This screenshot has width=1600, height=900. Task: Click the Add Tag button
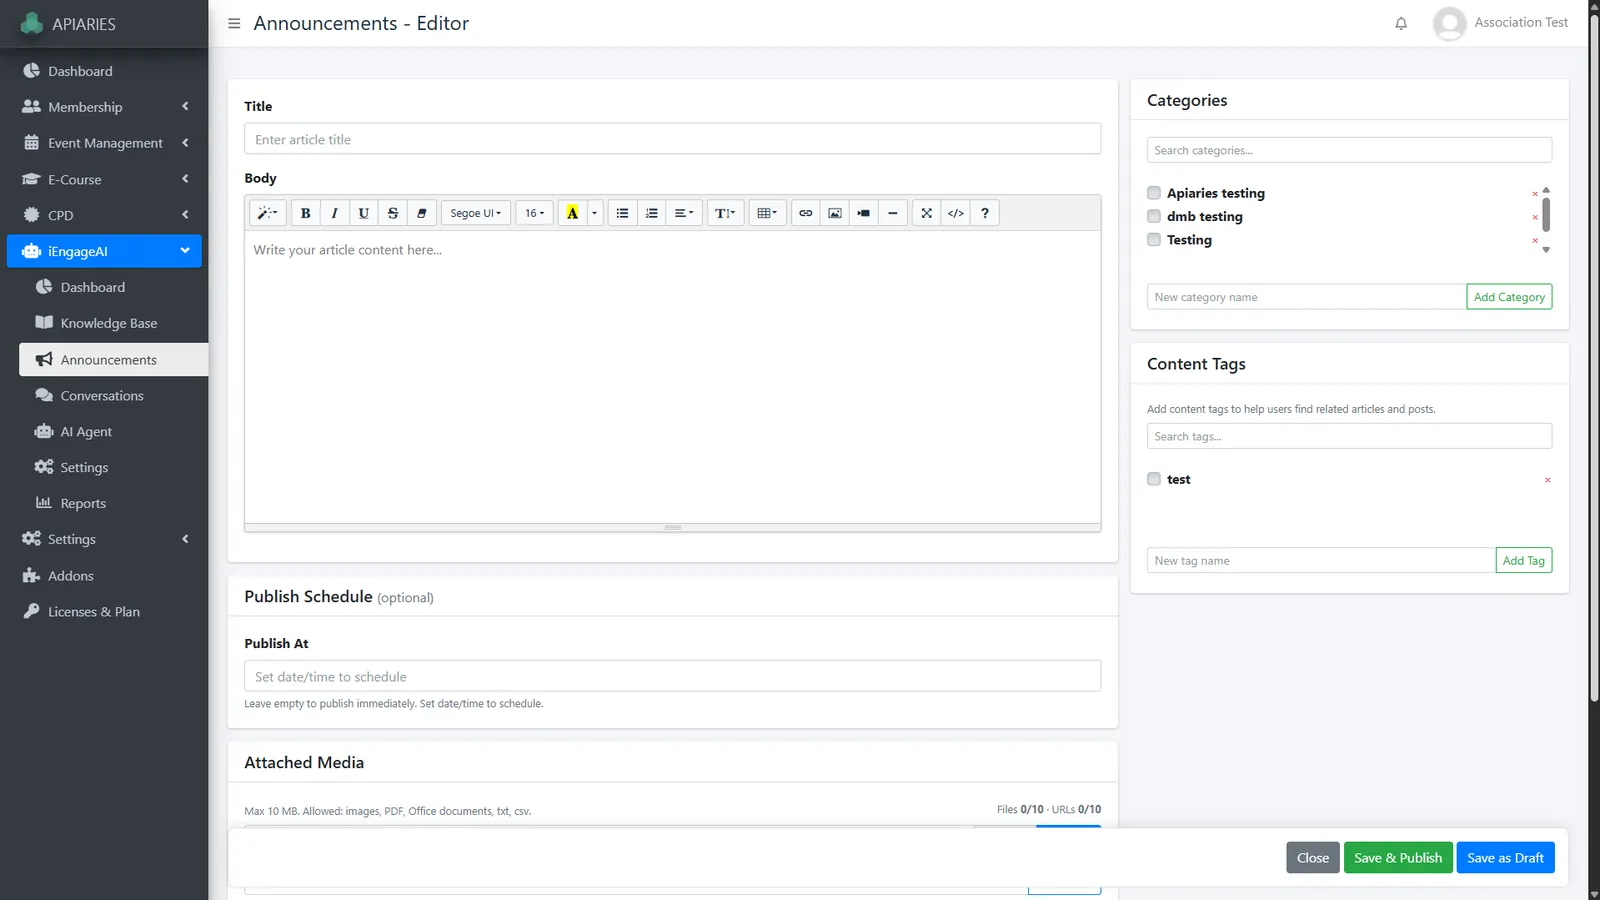click(1523, 561)
